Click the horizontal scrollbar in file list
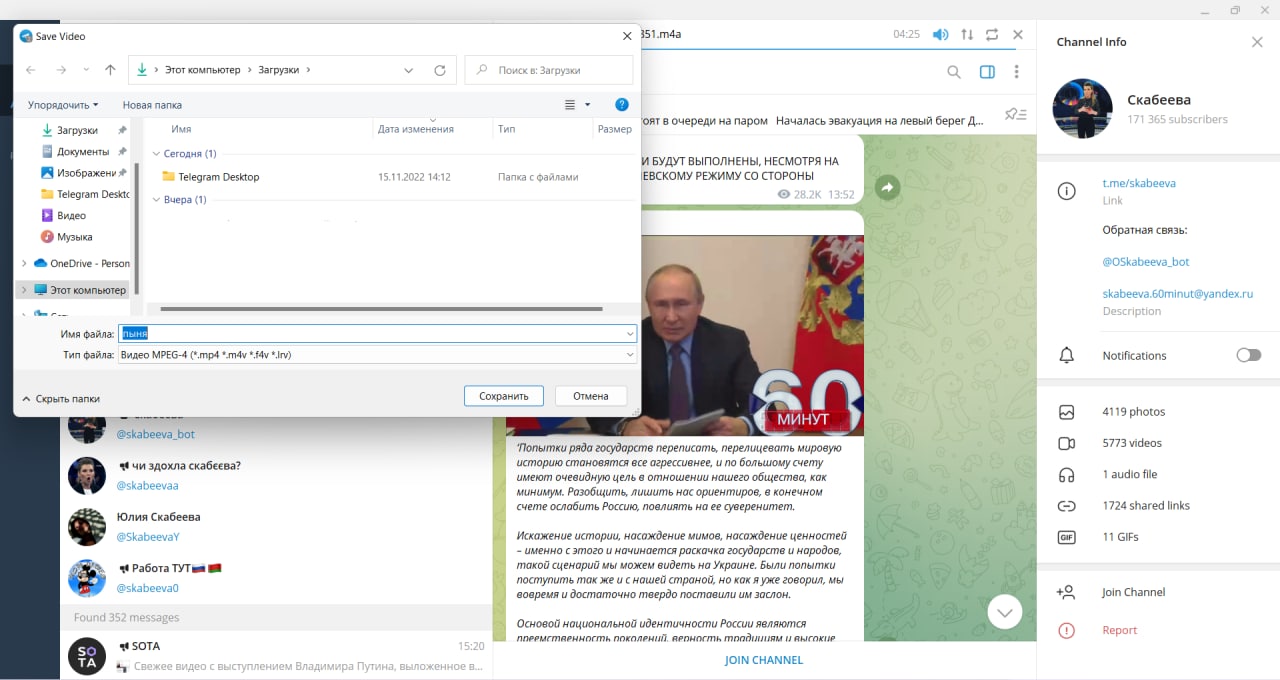The height and width of the screenshot is (680, 1280). coord(381,309)
